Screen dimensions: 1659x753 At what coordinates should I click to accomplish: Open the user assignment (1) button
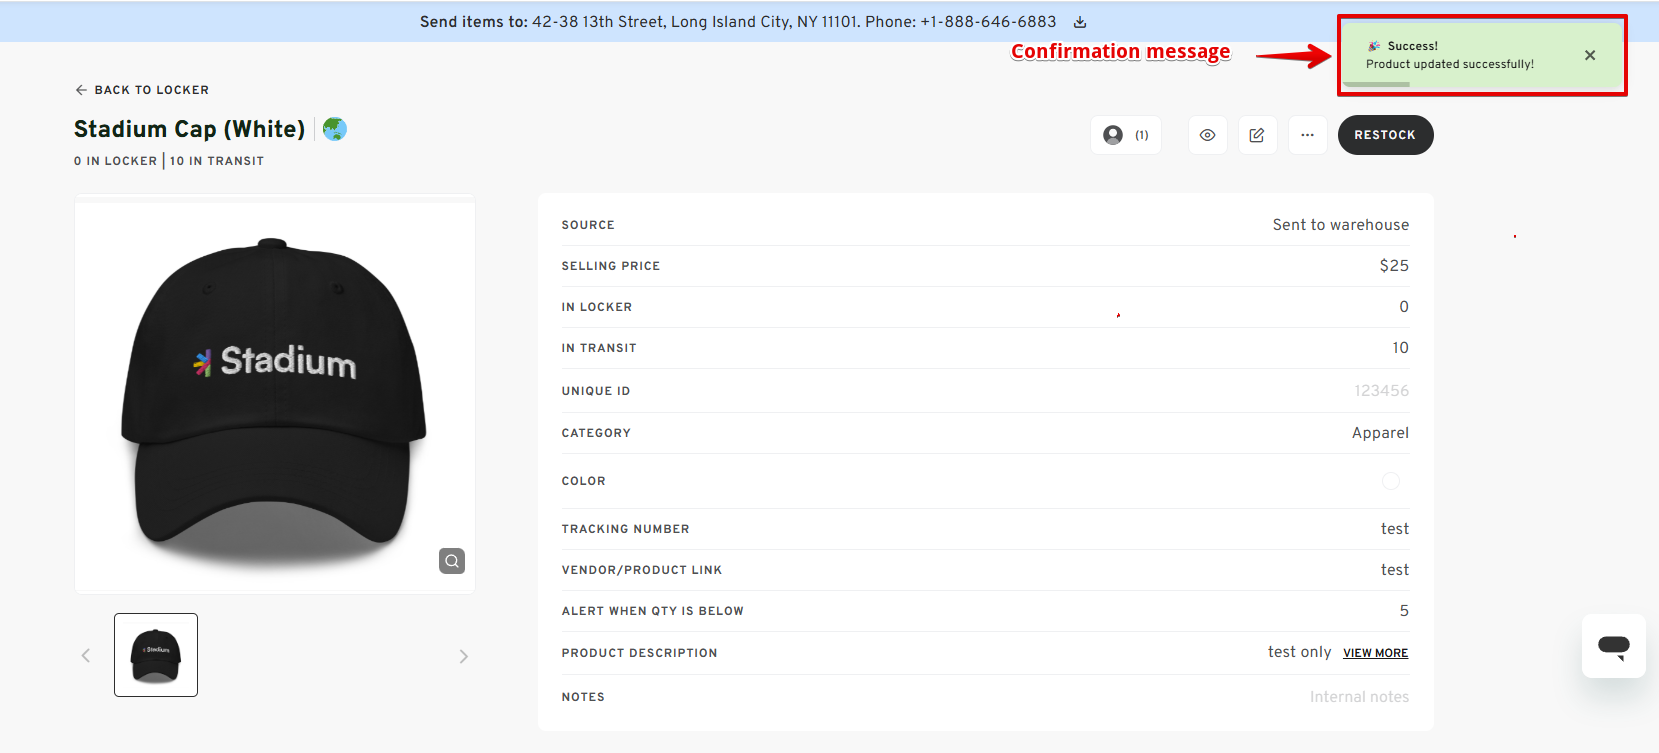(x=1126, y=135)
